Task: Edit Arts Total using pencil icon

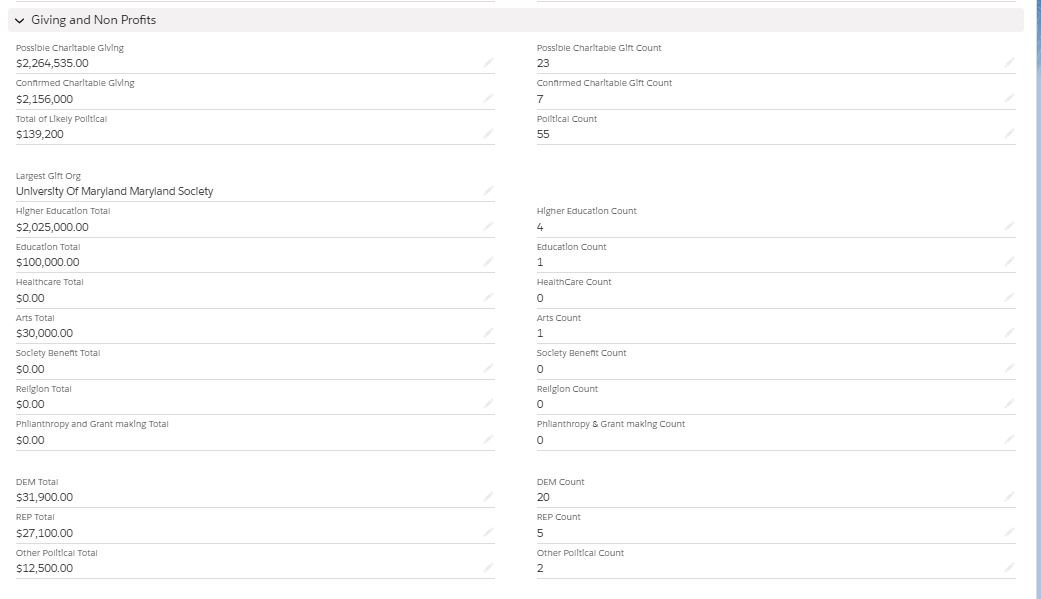Action: coord(488,333)
